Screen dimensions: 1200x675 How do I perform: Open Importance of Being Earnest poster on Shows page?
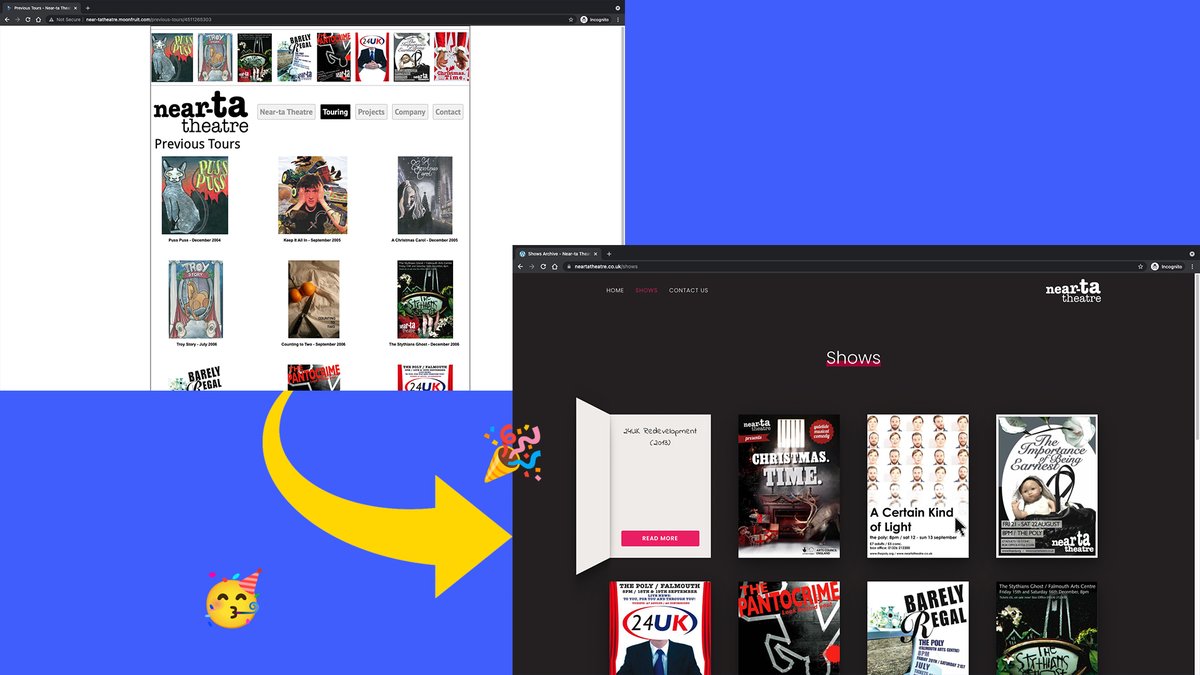pyautogui.click(x=1047, y=486)
